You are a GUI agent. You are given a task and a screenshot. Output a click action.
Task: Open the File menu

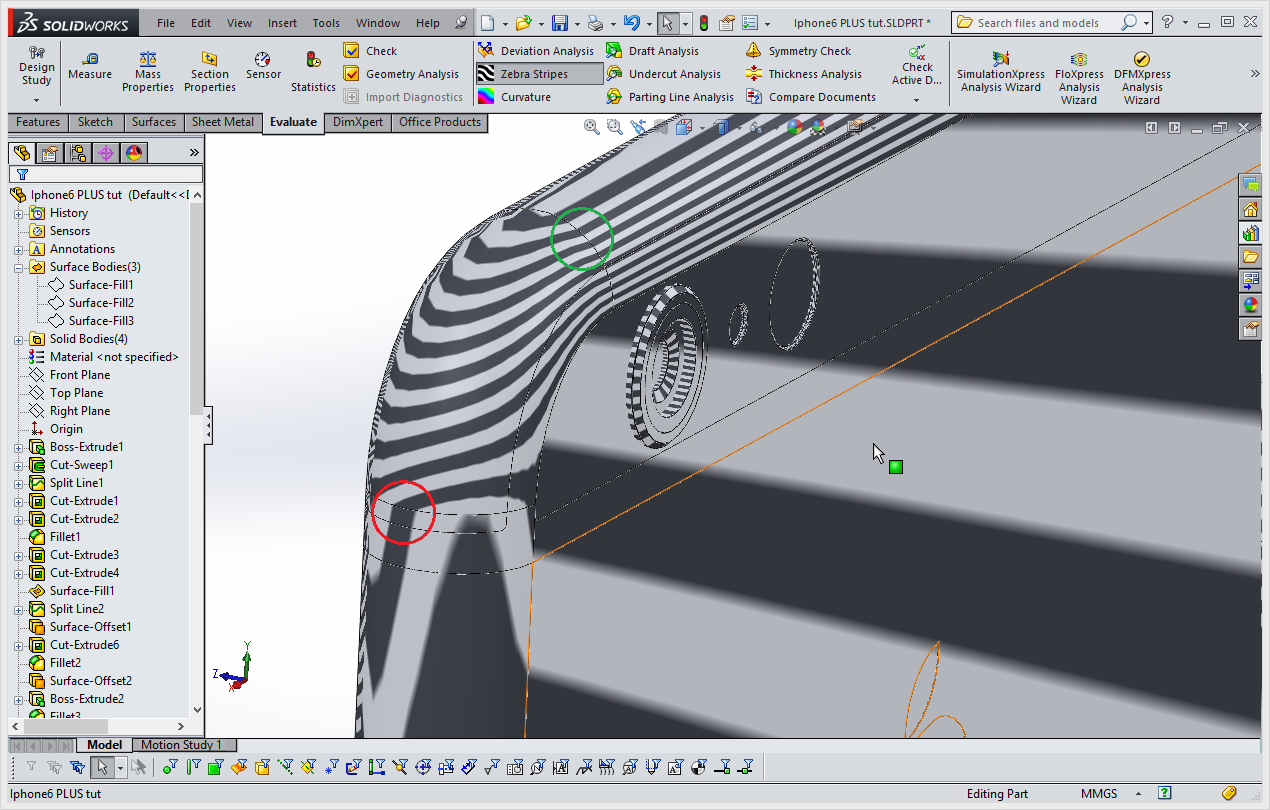tap(166, 23)
